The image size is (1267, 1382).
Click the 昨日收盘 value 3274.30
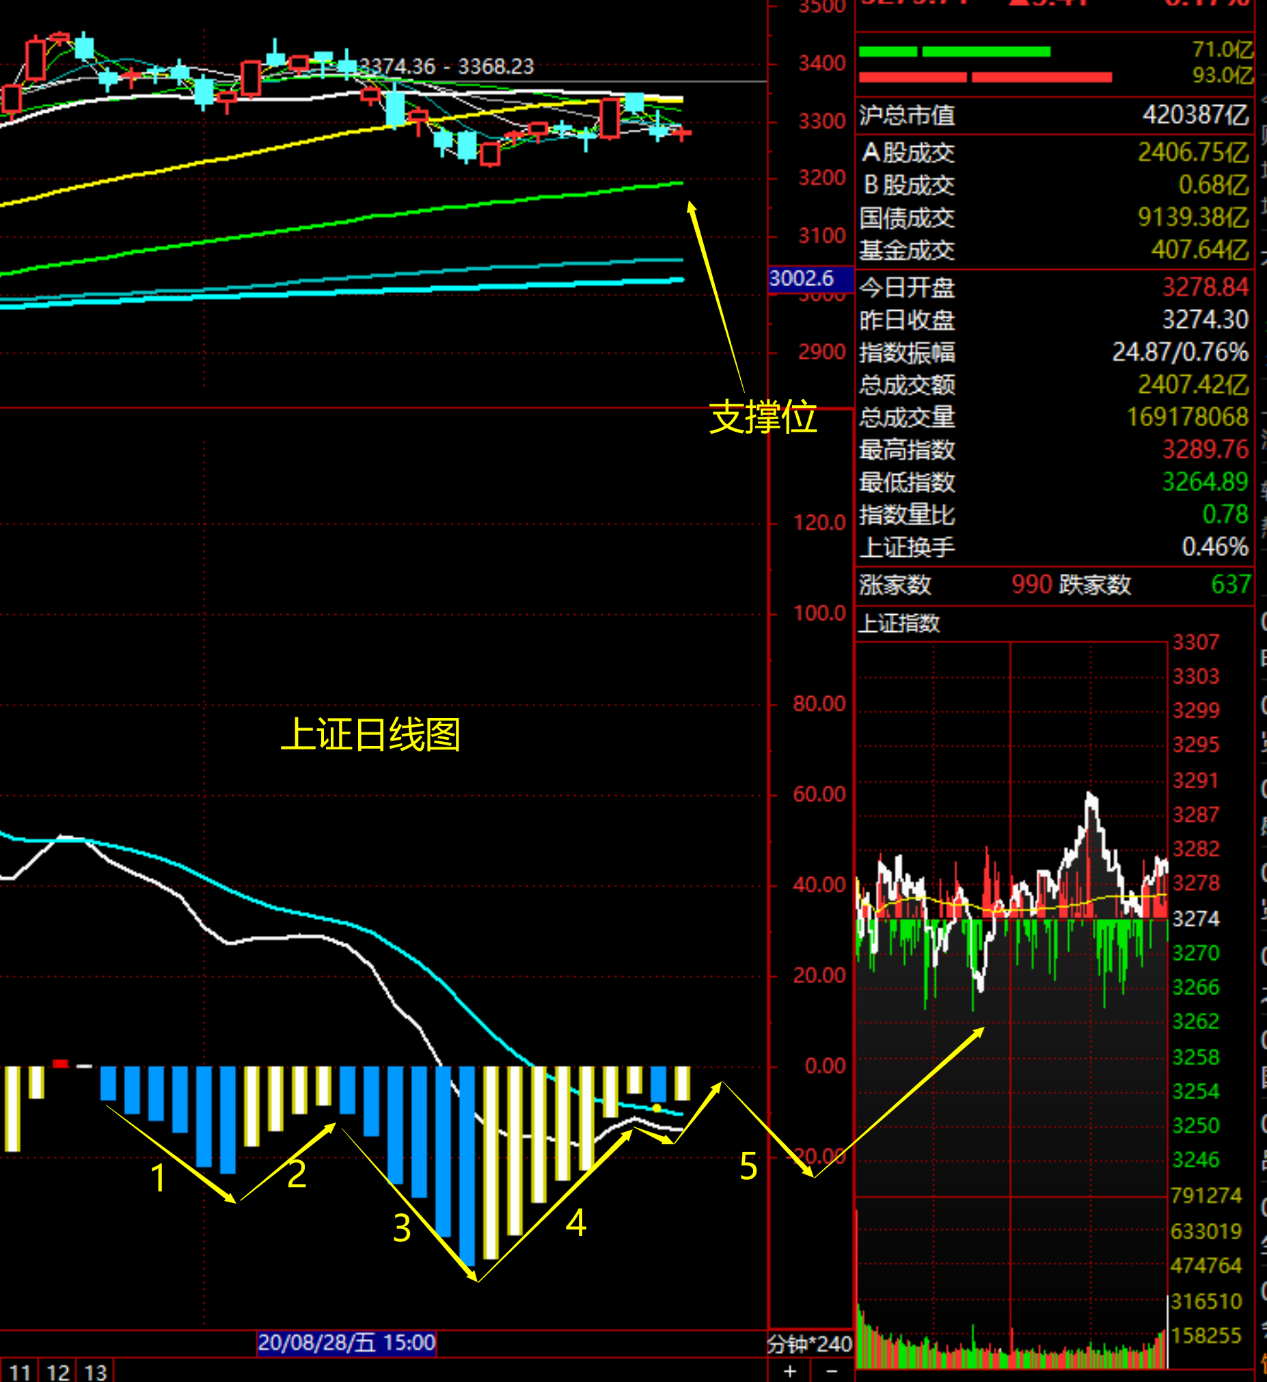pos(1205,320)
